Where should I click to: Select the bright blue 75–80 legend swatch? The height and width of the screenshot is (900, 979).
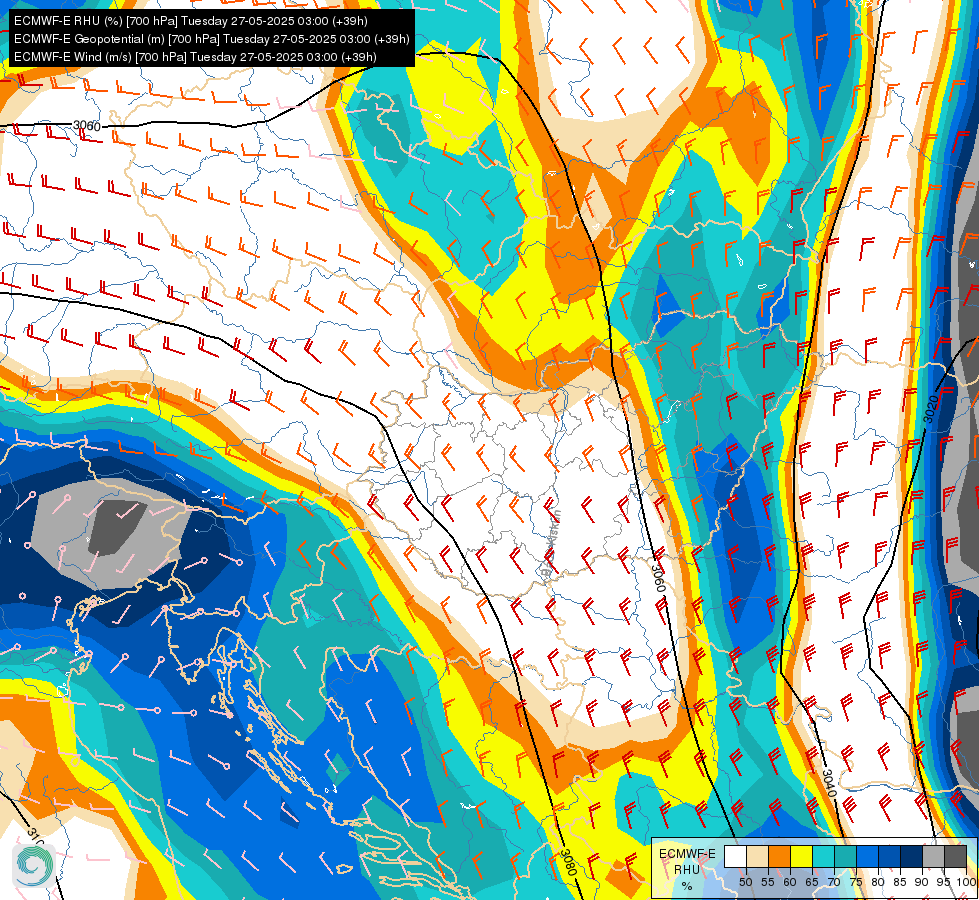pyautogui.click(x=867, y=856)
